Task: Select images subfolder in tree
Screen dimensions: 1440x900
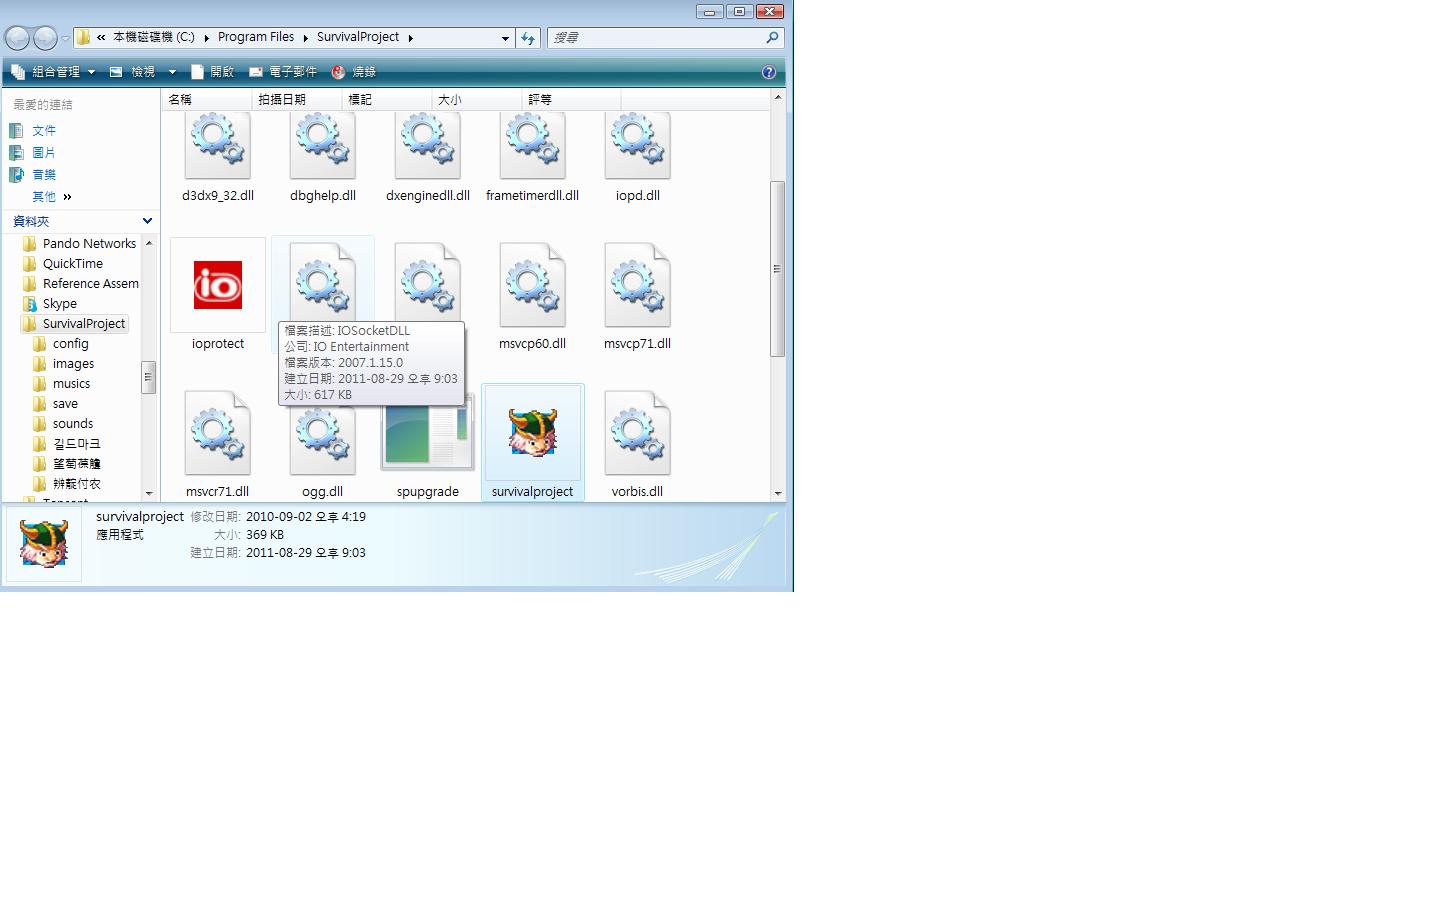Action: [73, 364]
